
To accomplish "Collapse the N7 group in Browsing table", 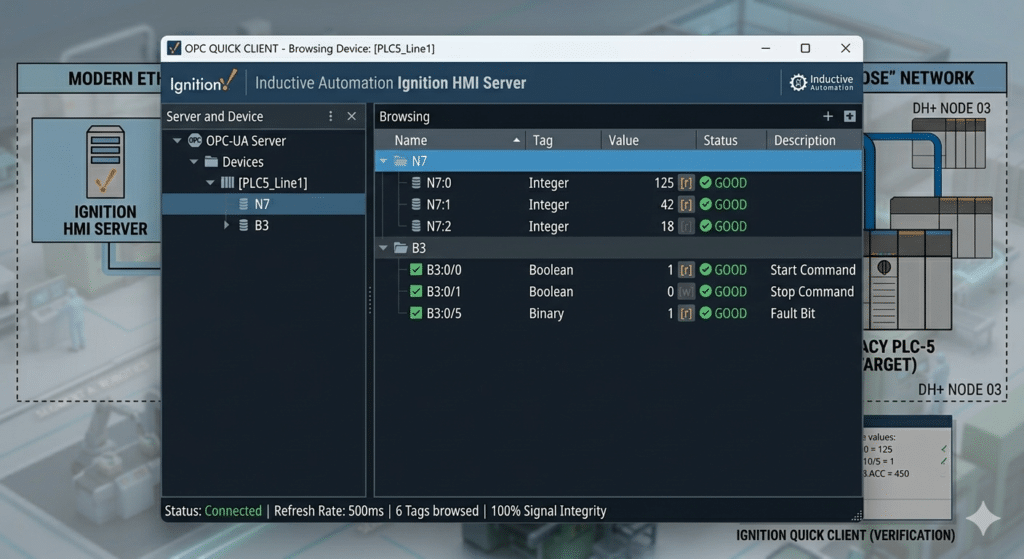I will (x=383, y=161).
